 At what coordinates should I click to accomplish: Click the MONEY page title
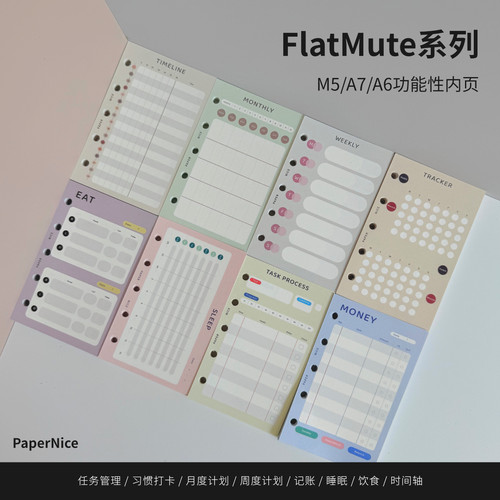tap(358, 314)
